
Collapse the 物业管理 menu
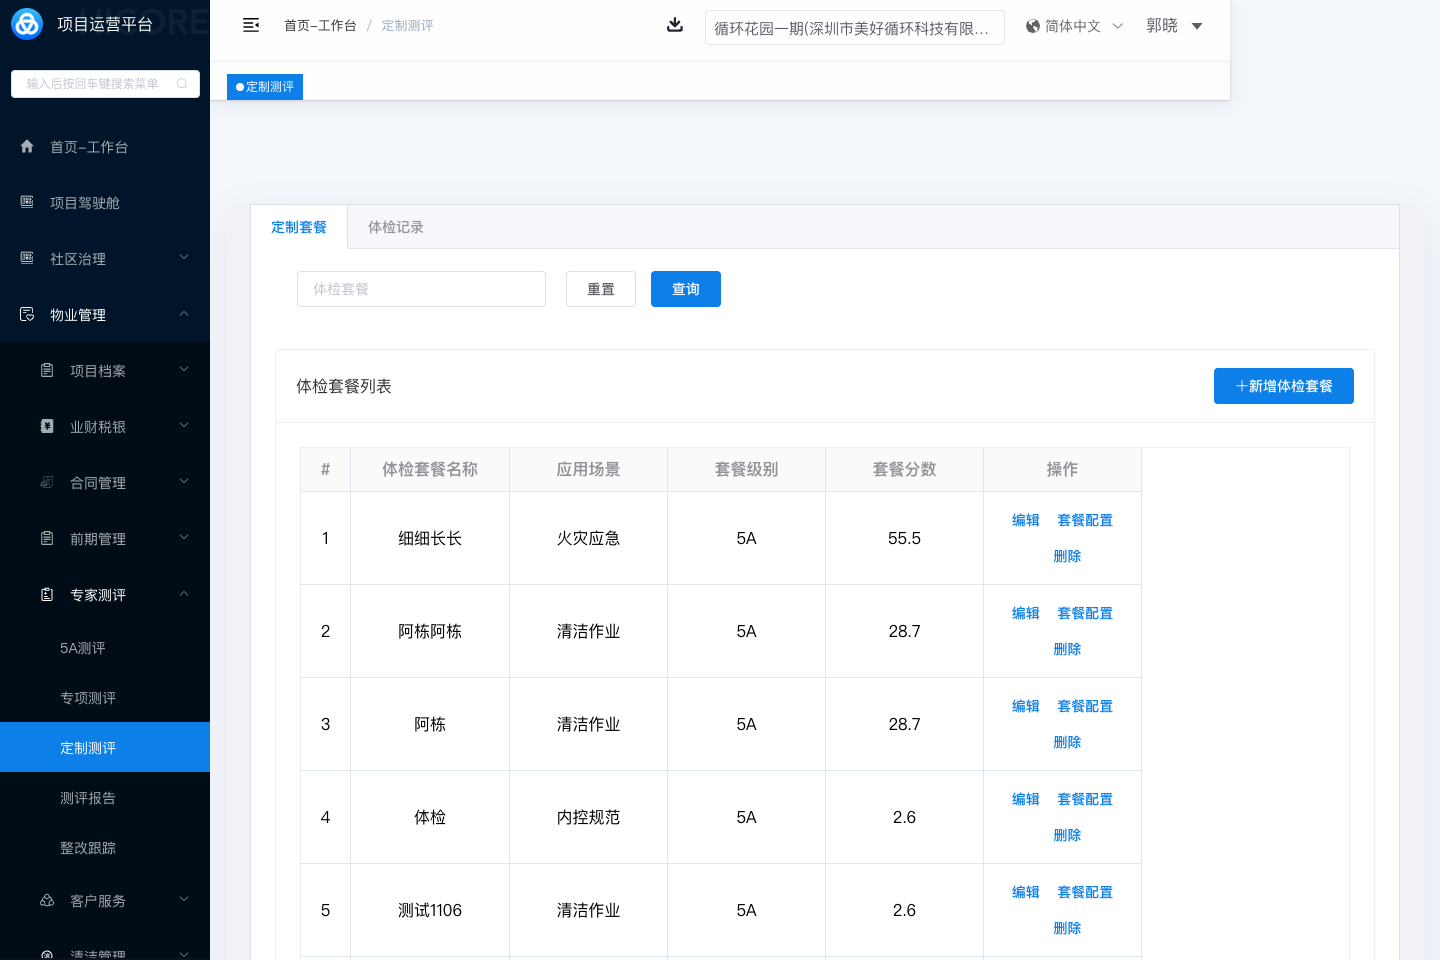(x=184, y=314)
